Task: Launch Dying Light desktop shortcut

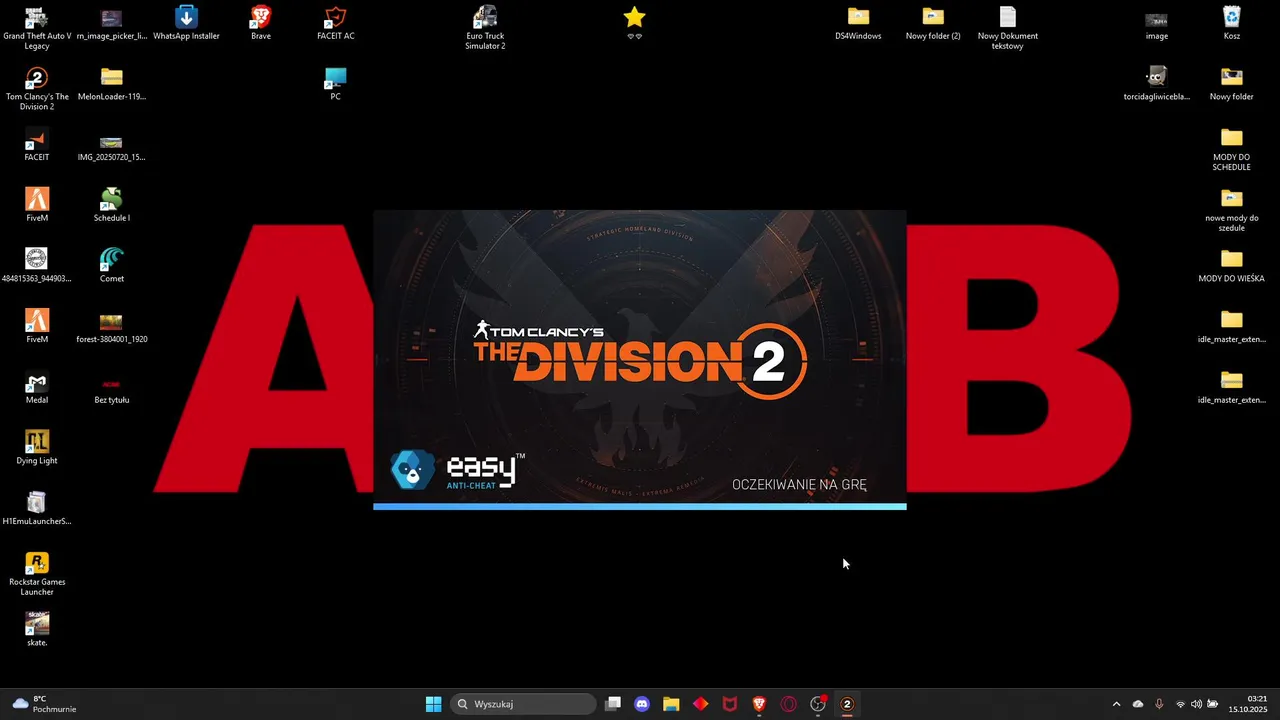Action: point(37,448)
